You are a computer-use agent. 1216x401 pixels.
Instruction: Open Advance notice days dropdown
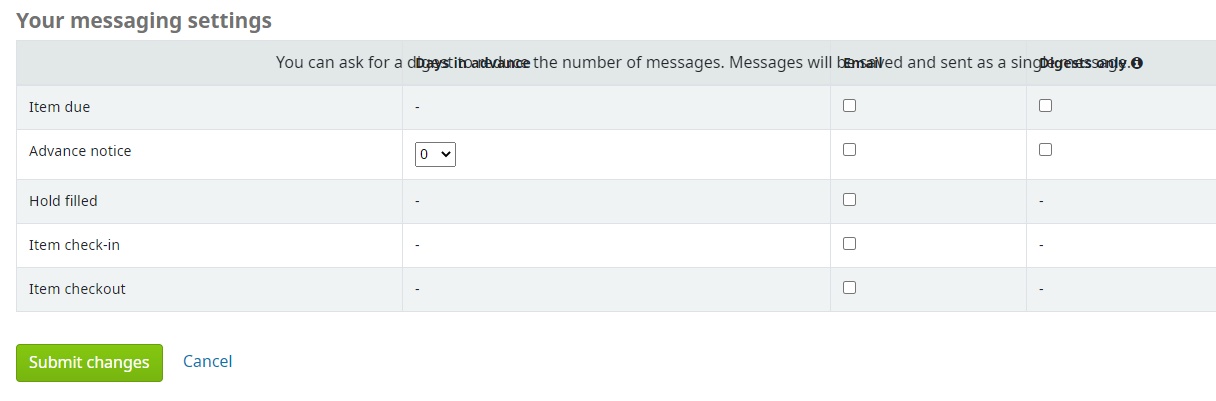[435, 154]
